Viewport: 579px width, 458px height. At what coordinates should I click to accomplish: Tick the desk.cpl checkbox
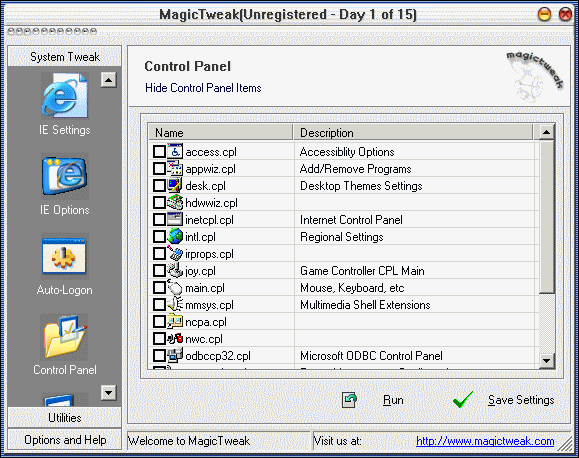159,186
